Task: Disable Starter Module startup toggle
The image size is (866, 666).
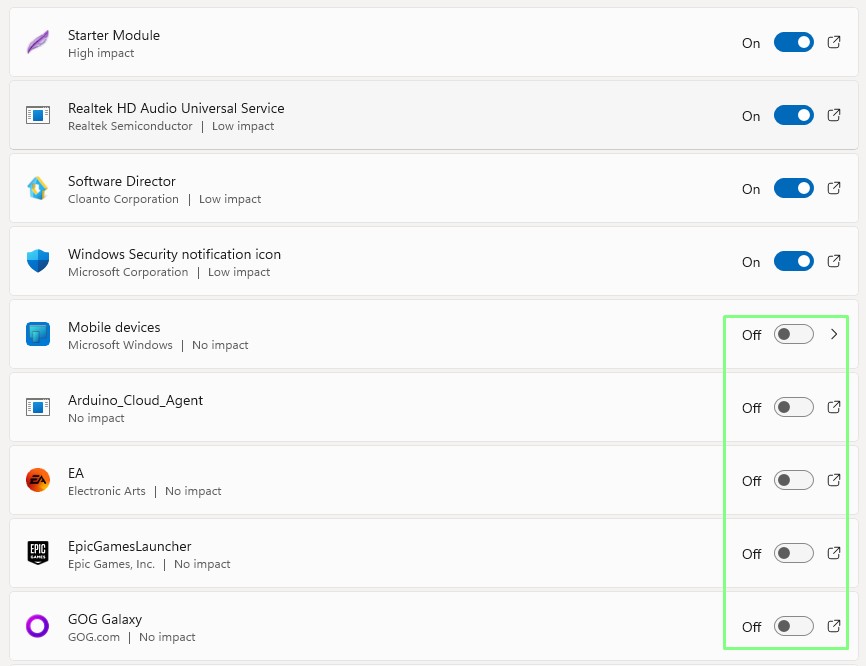Action: click(794, 43)
